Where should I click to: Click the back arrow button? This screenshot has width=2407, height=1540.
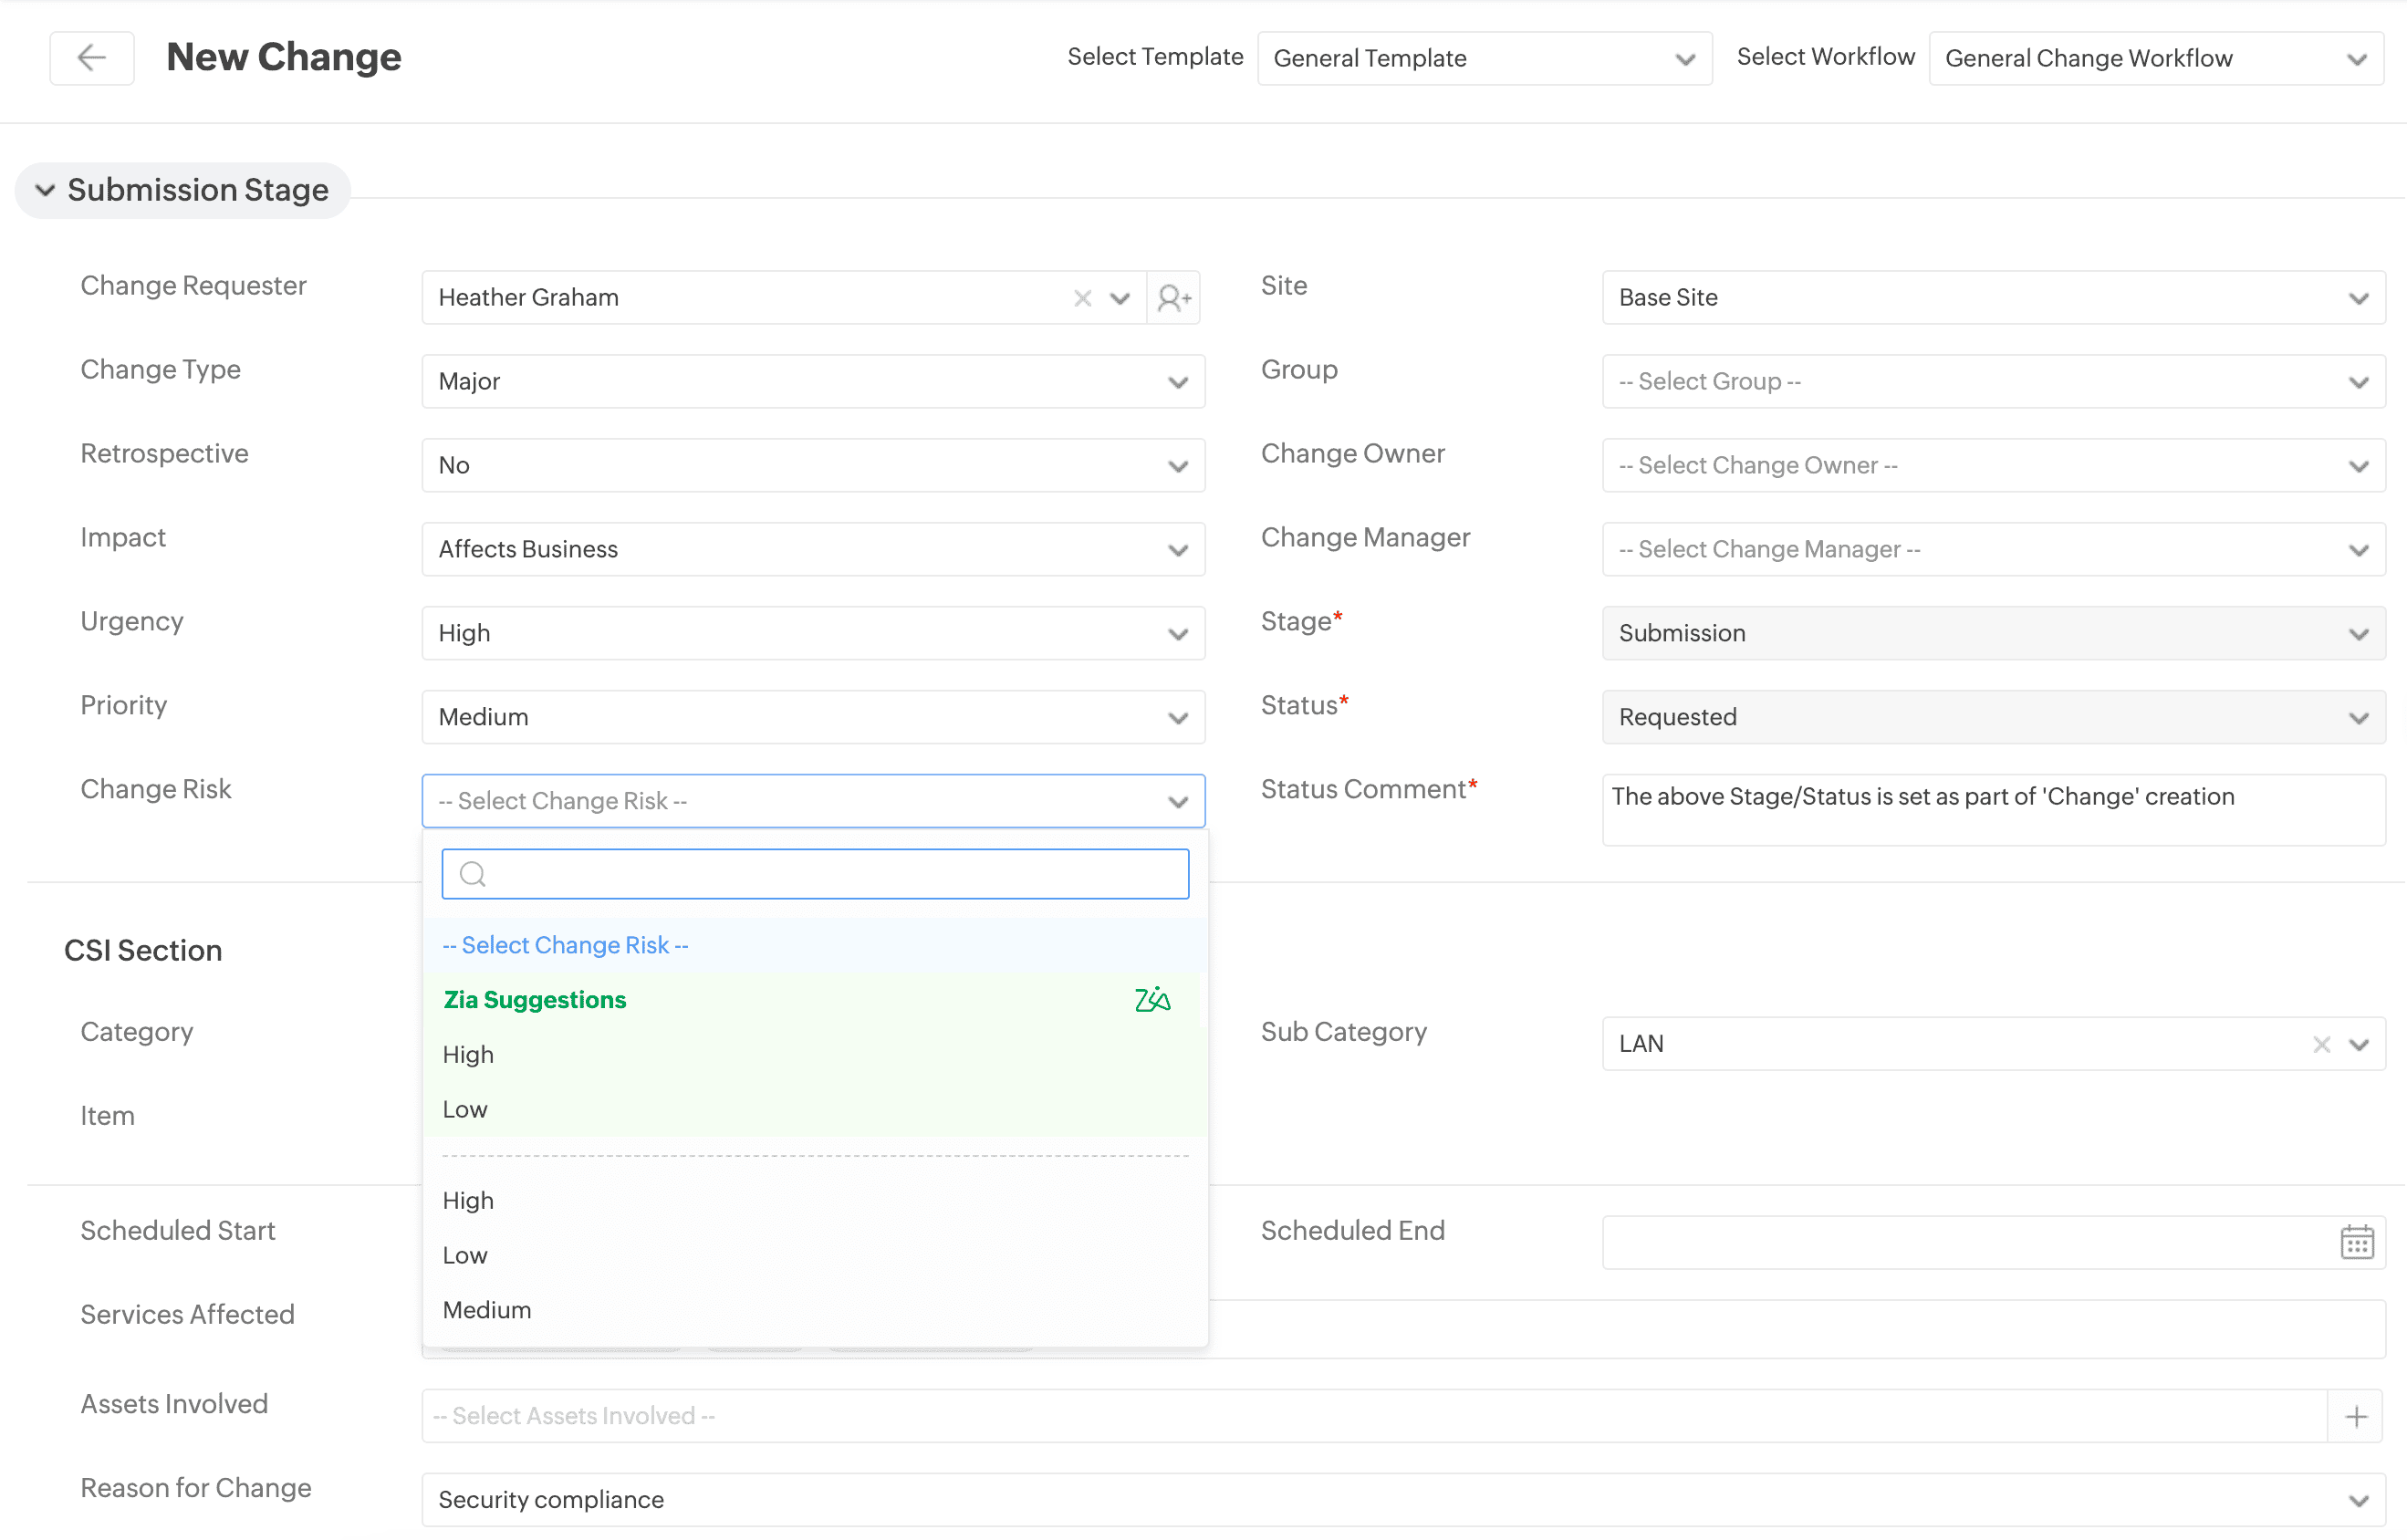click(91, 58)
